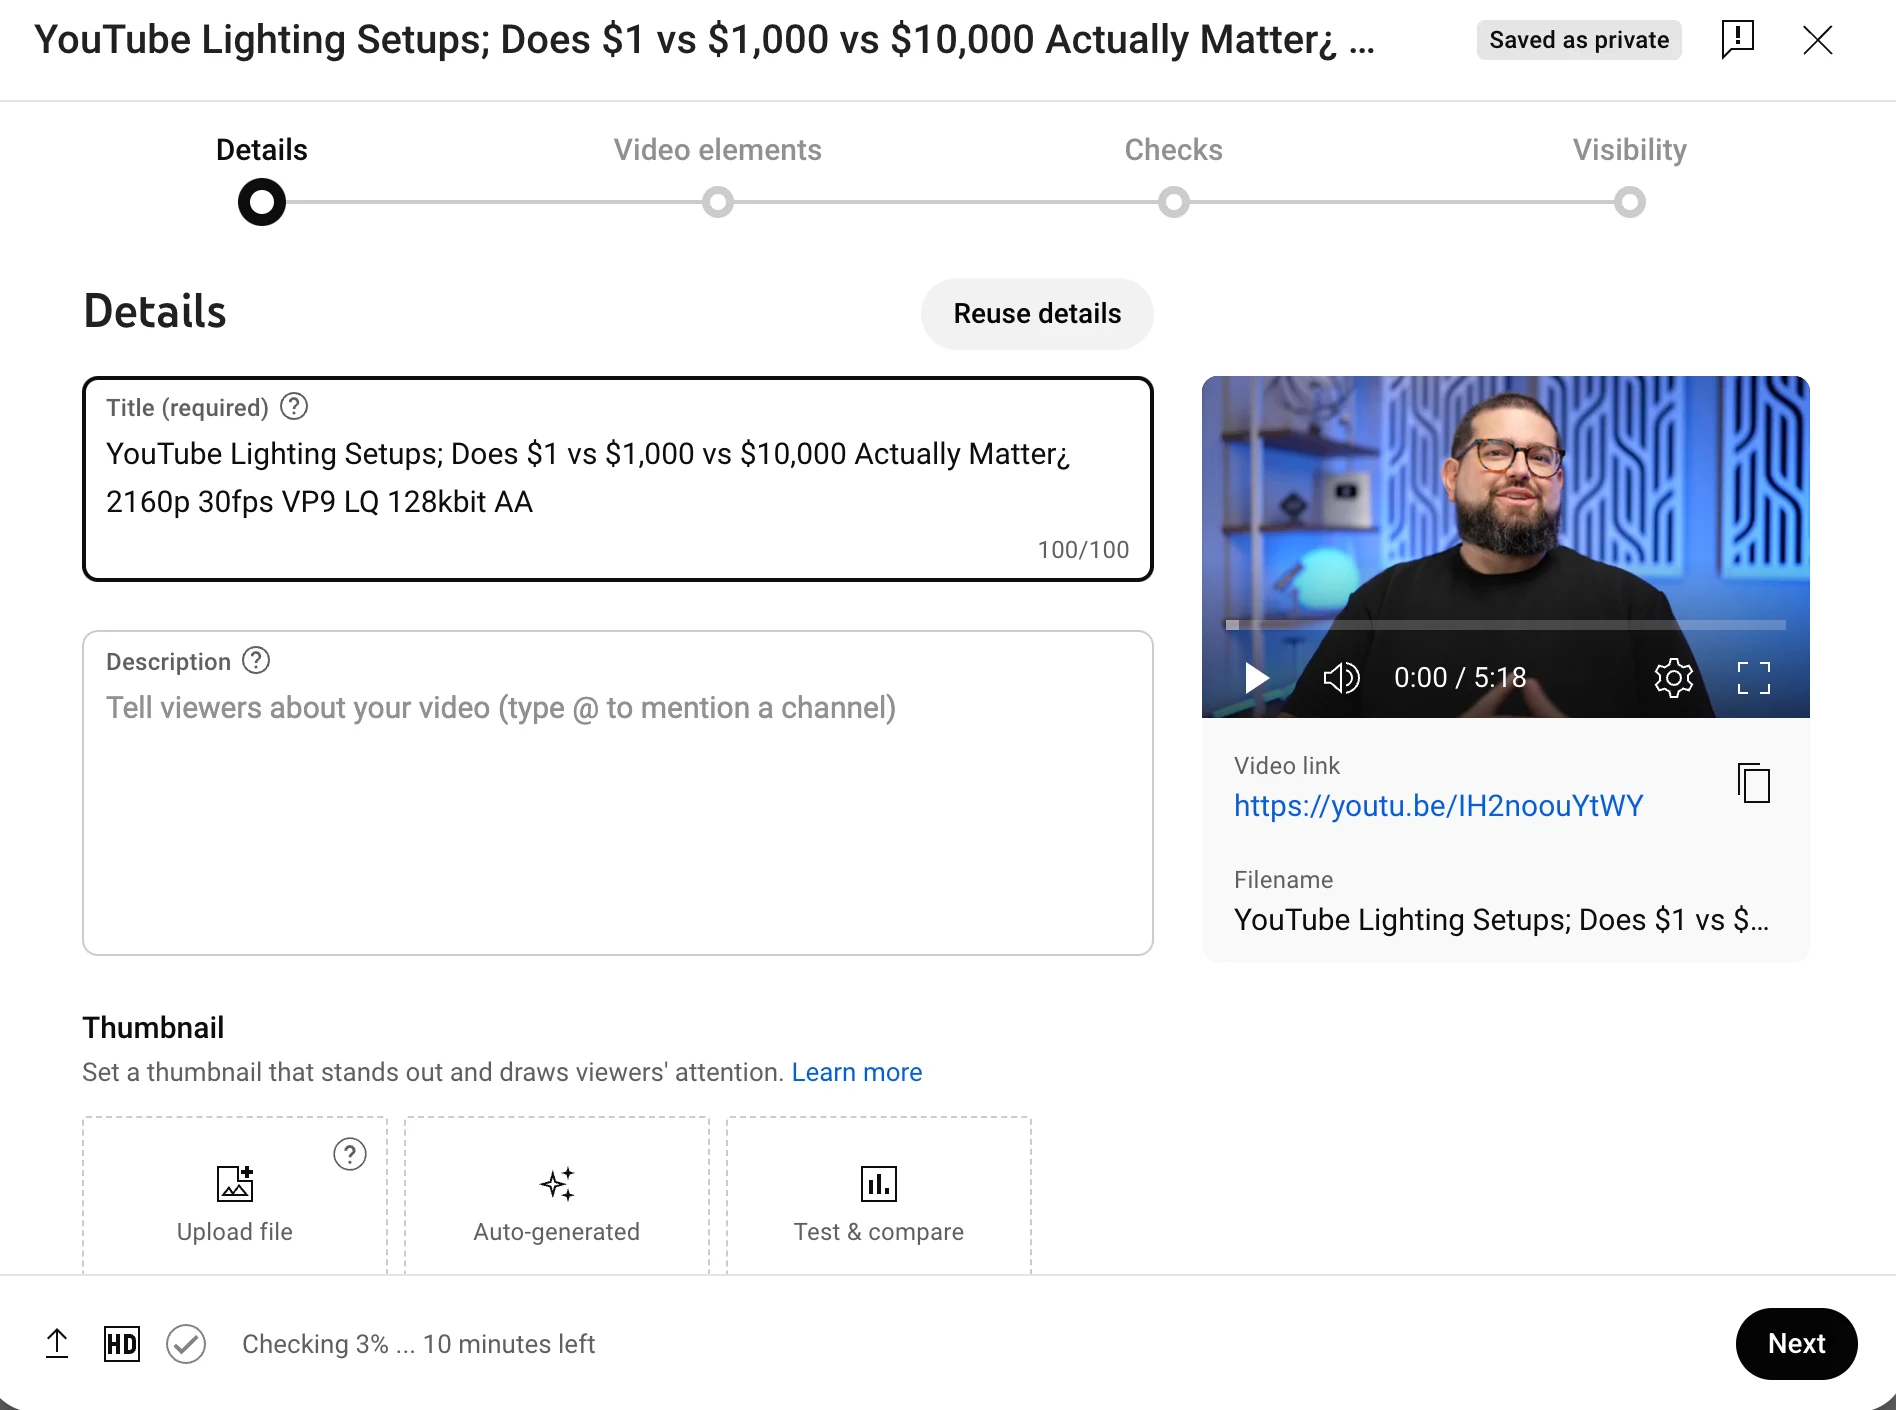Click the Saved as private badge

pyautogui.click(x=1579, y=40)
